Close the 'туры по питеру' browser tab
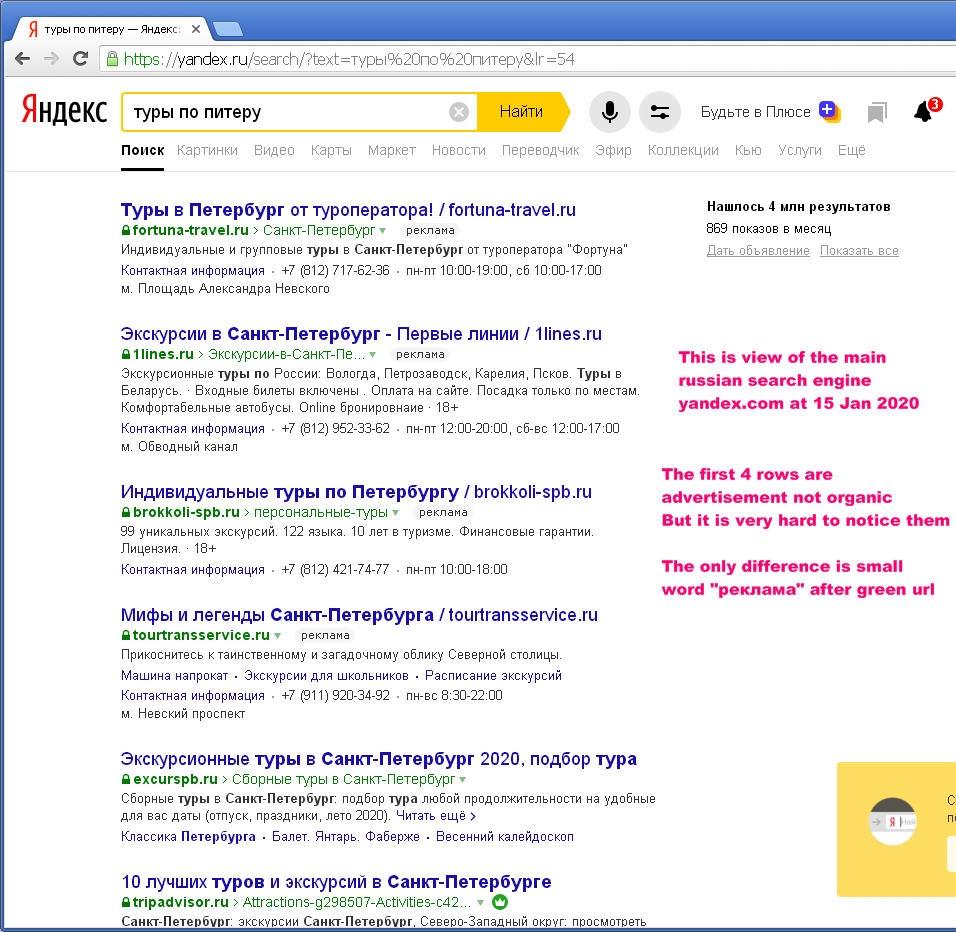Screen dimensions: 956x932 pyautogui.click(x=196, y=29)
